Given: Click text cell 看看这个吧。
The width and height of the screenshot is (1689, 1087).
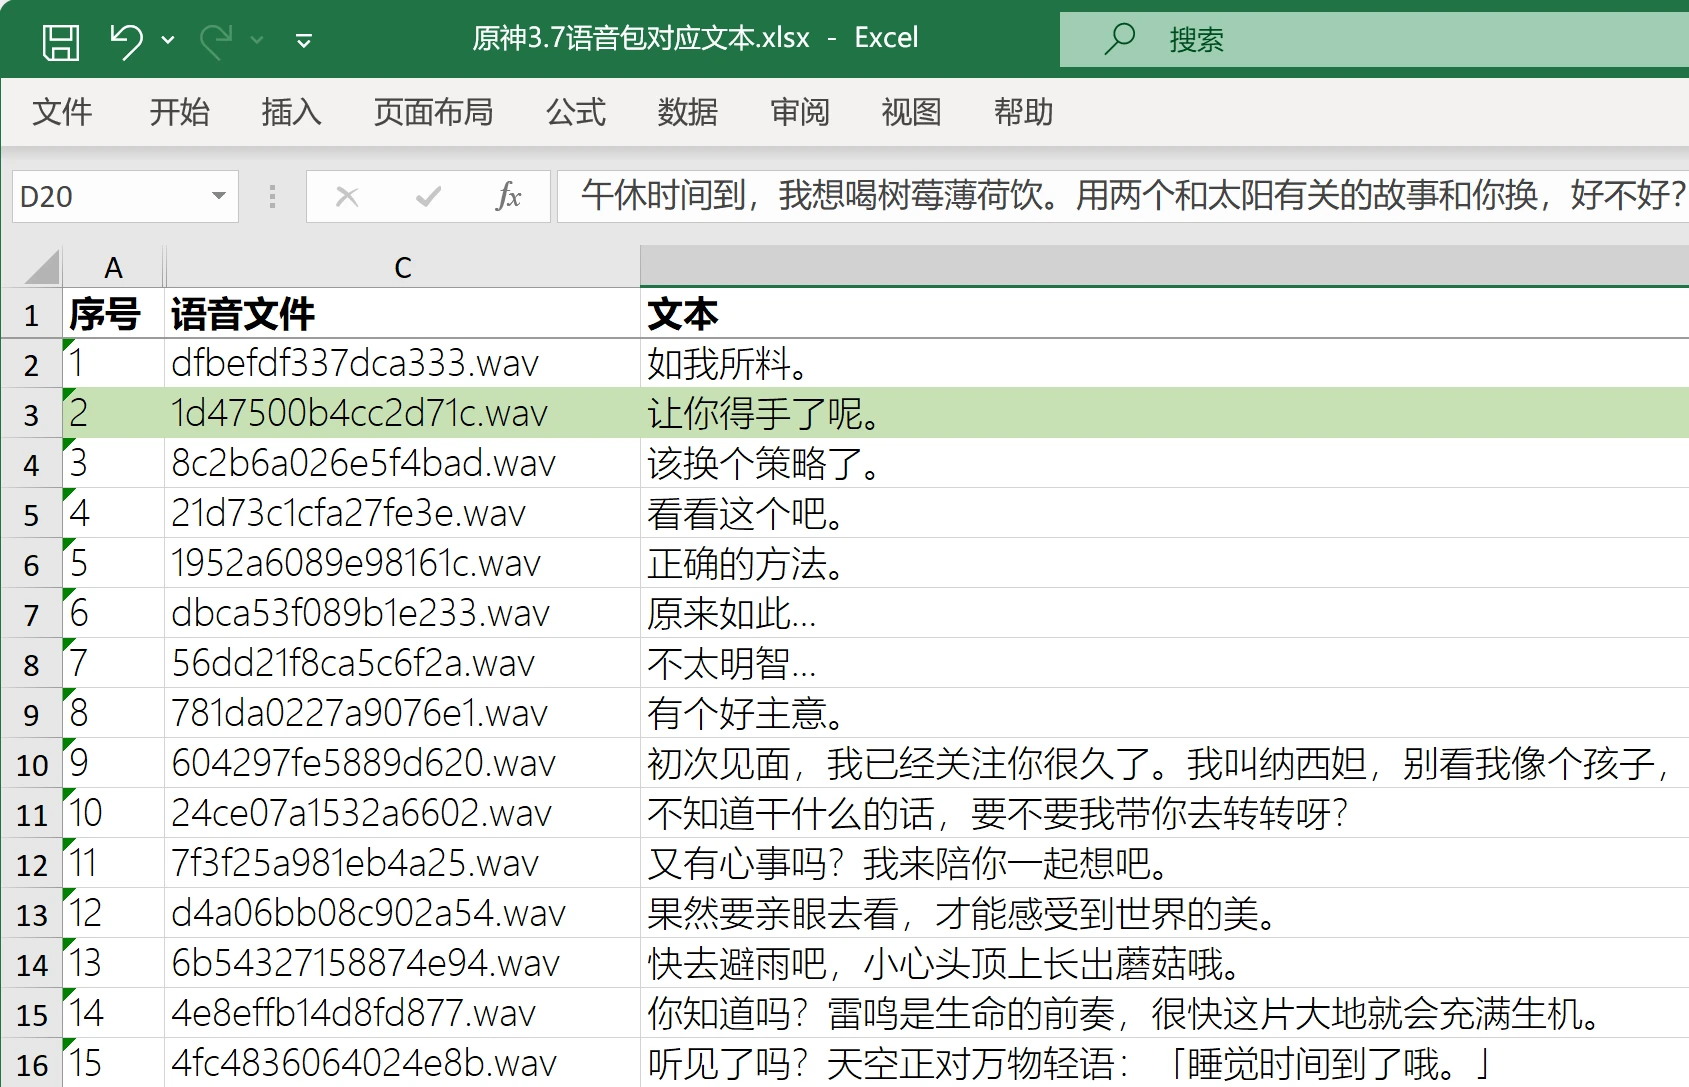Looking at the screenshot, I should 1165,514.
